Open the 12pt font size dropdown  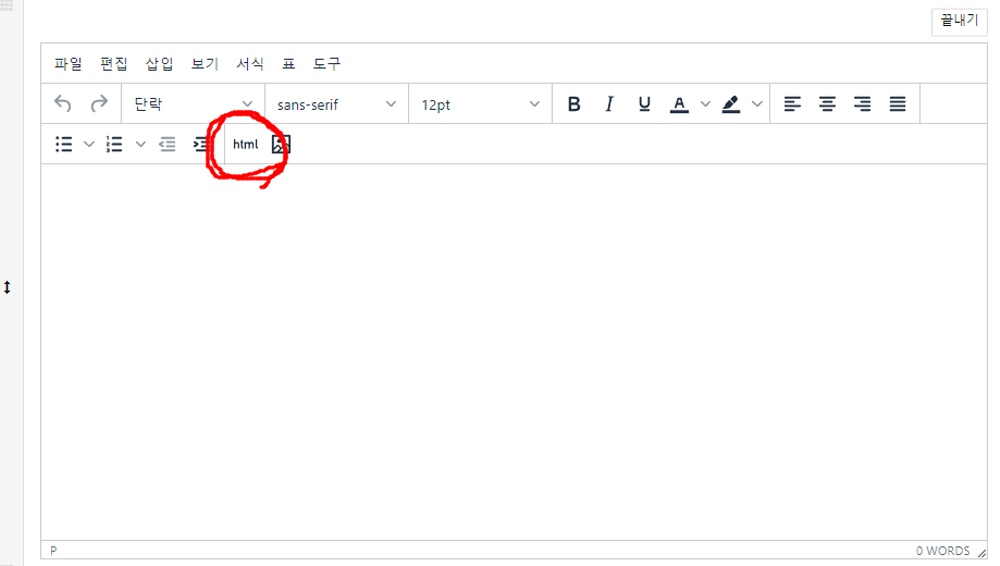click(480, 104)
